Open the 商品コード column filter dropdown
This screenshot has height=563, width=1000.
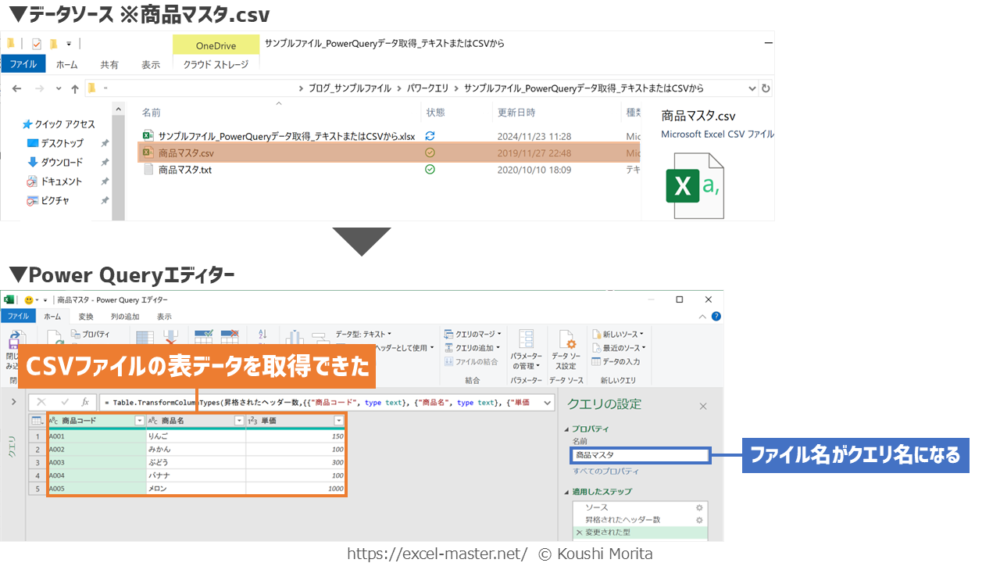[139, 421]
